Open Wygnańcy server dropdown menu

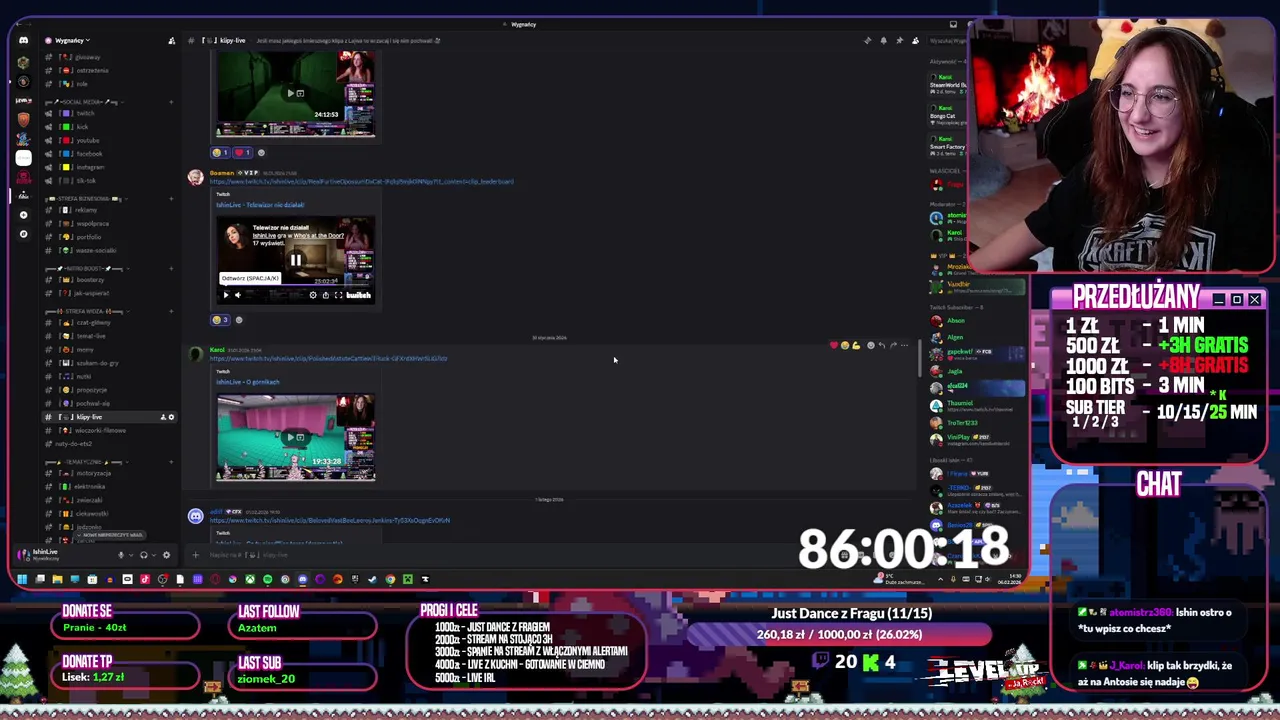pos(72,41)
